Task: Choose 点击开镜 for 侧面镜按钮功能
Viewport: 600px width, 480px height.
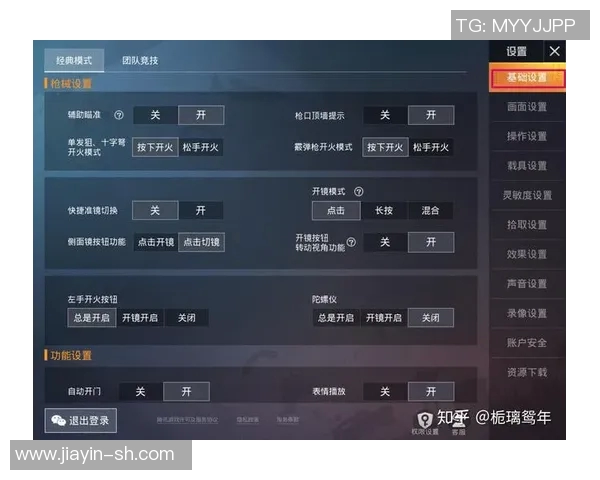Action: click(156, 242)
